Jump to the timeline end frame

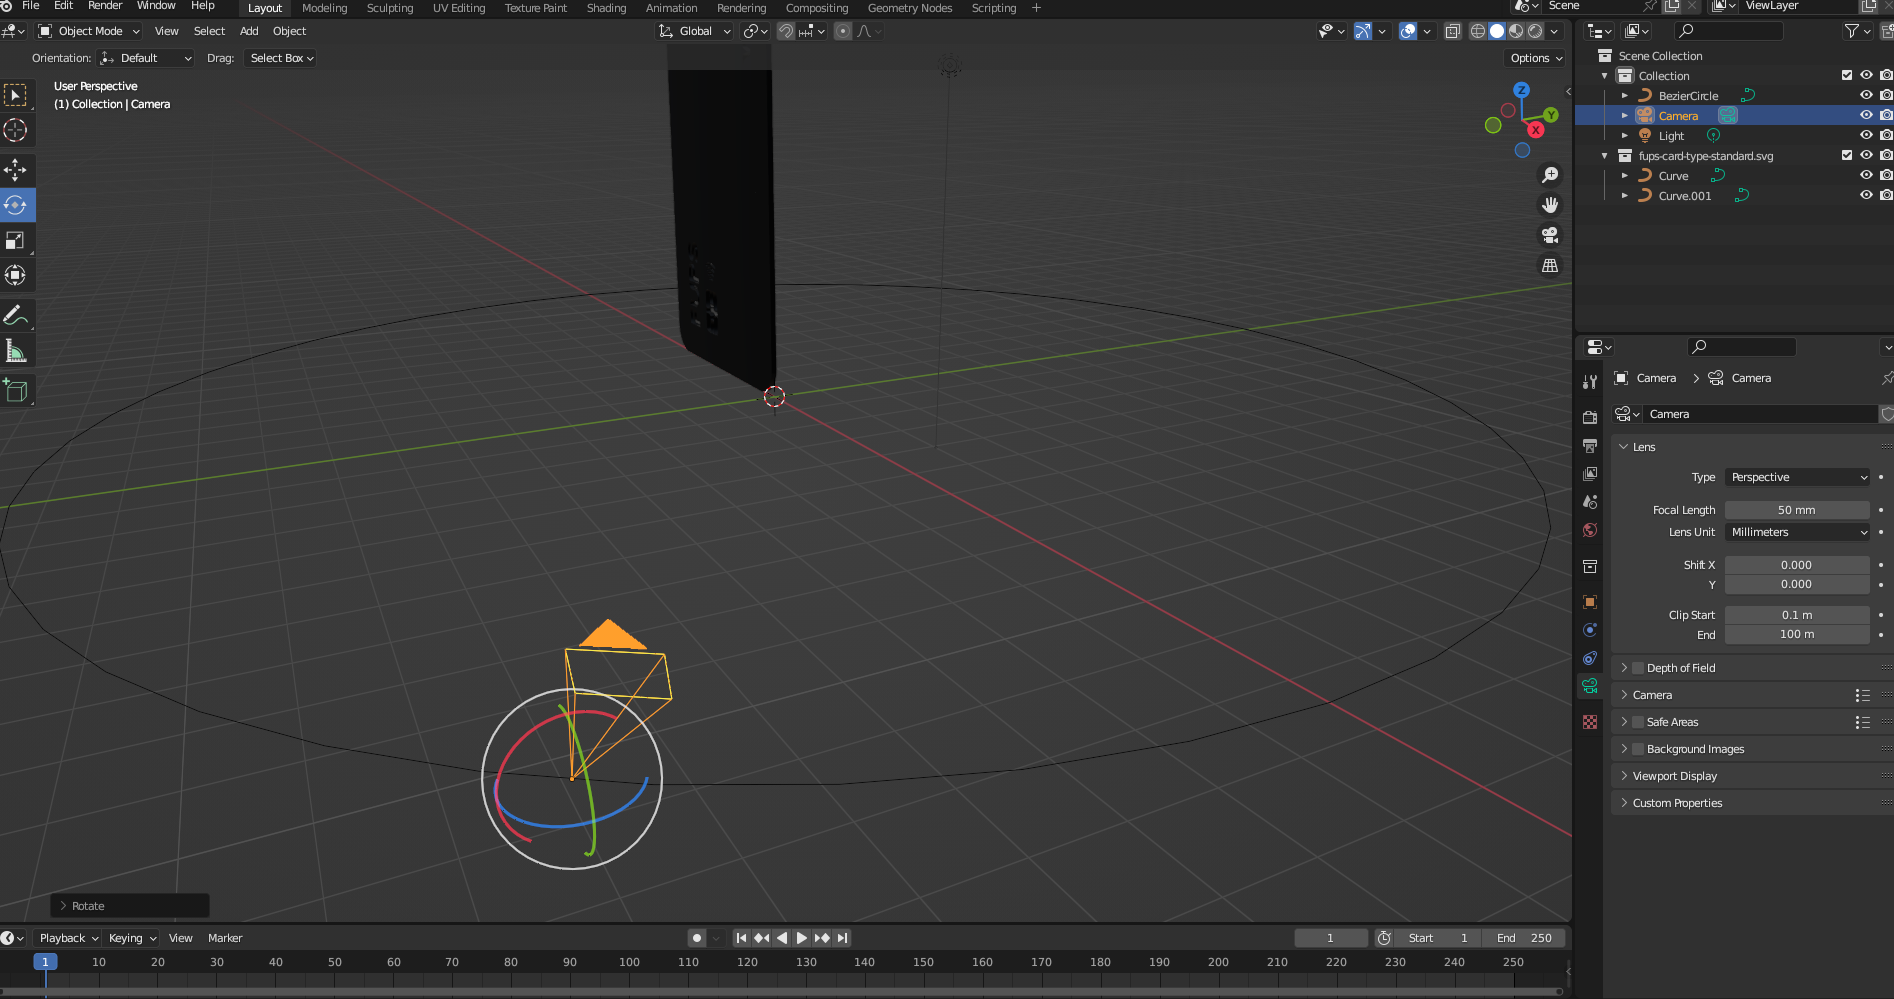[843, 938]
